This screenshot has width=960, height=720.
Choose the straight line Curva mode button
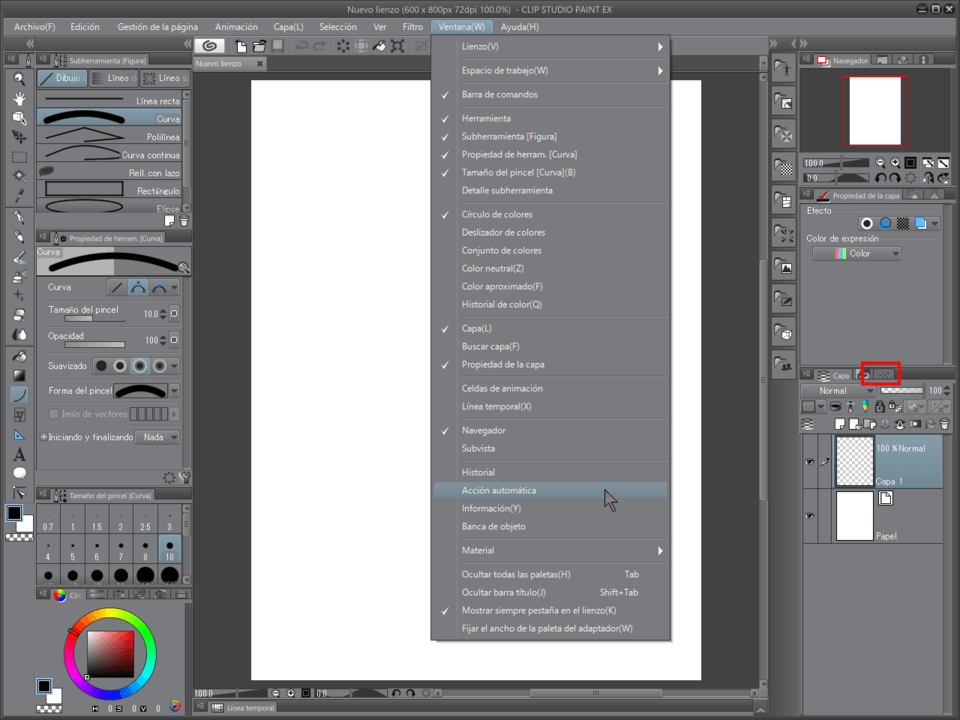(117, 287)
